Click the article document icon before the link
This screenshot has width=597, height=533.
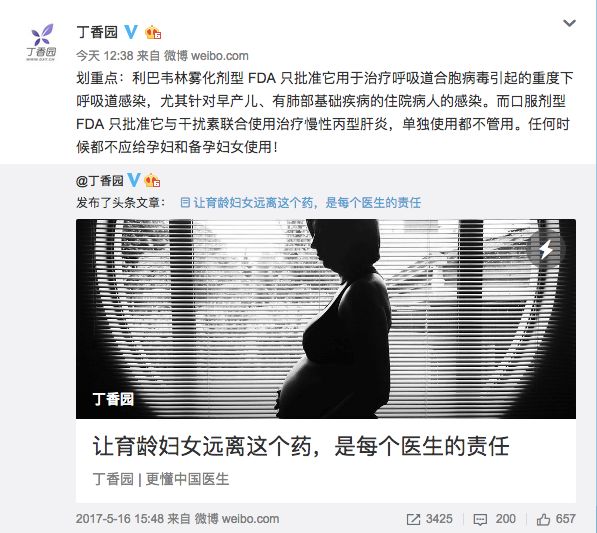[x=185, y=202]
